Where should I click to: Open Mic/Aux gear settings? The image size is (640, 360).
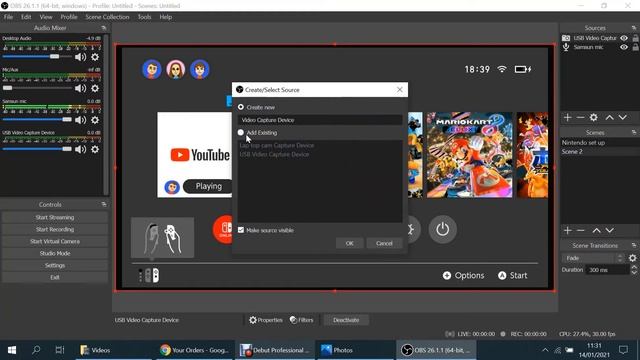[x=95, y=88]
